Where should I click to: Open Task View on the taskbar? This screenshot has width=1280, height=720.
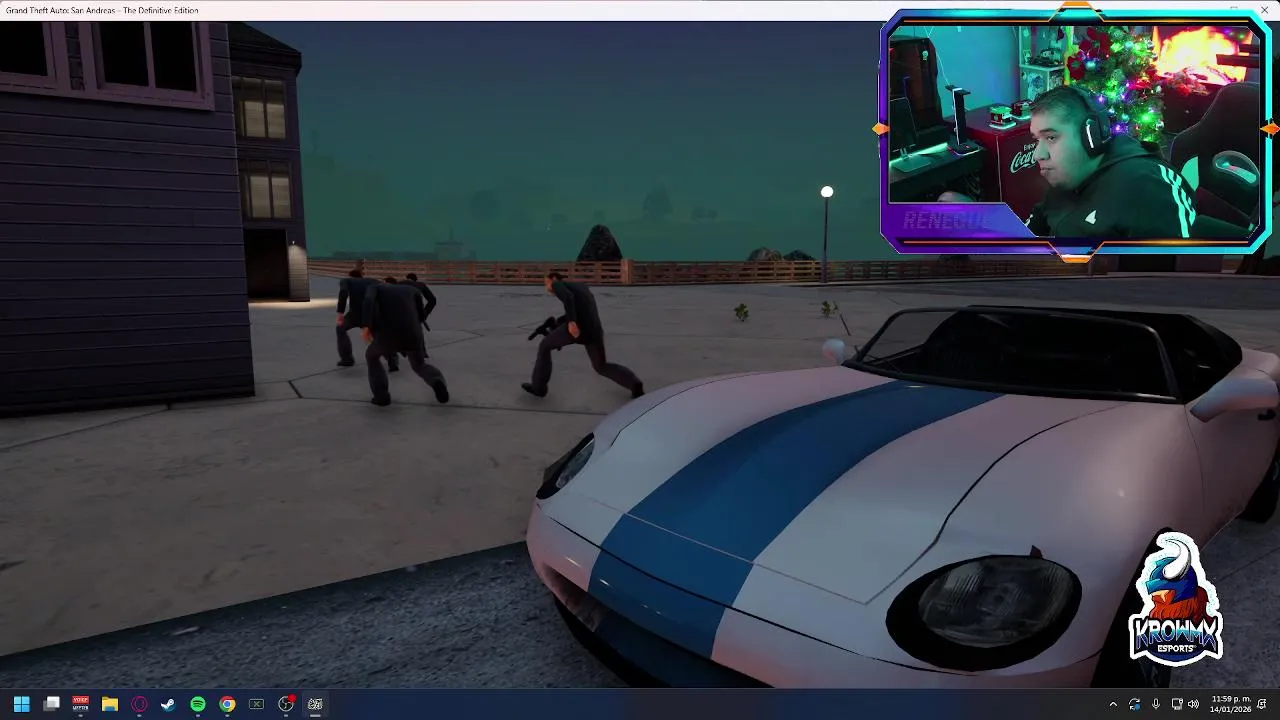(x=52, y=704)
